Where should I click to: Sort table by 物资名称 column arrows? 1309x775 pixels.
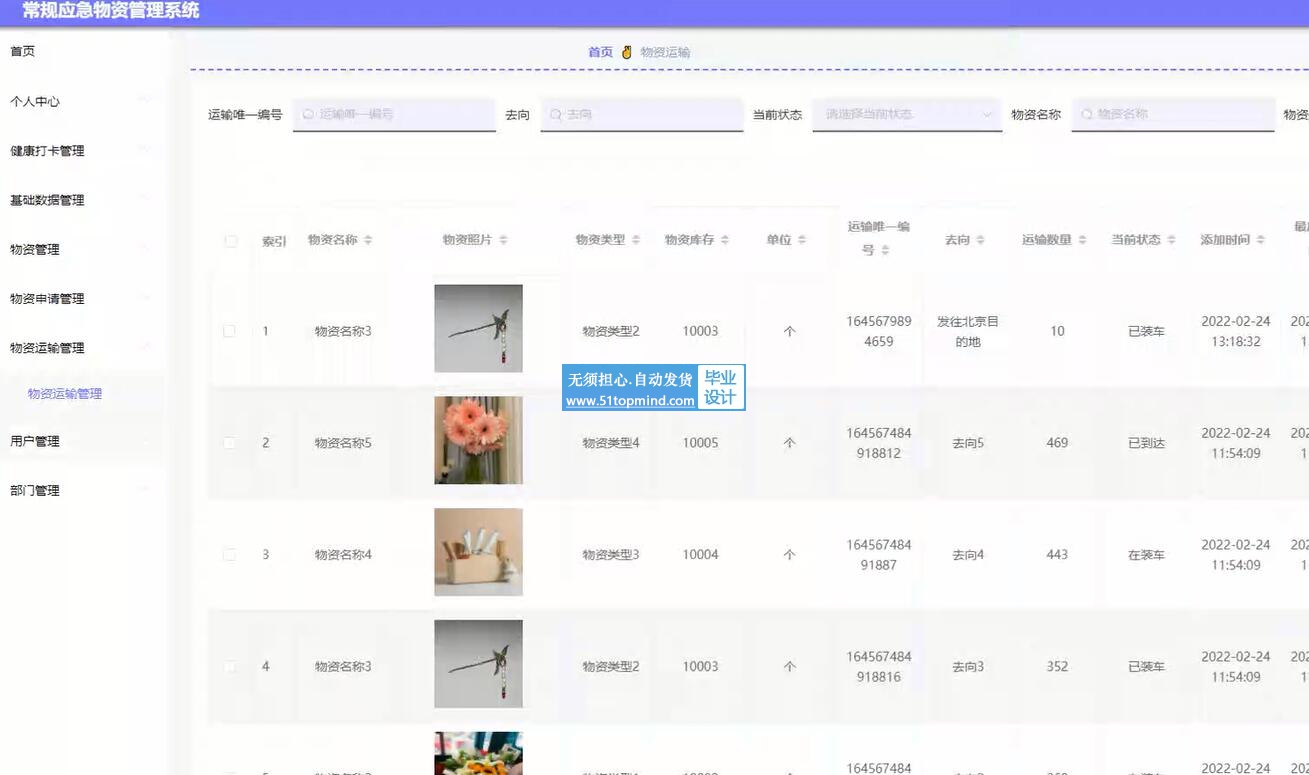coord(368,240)
